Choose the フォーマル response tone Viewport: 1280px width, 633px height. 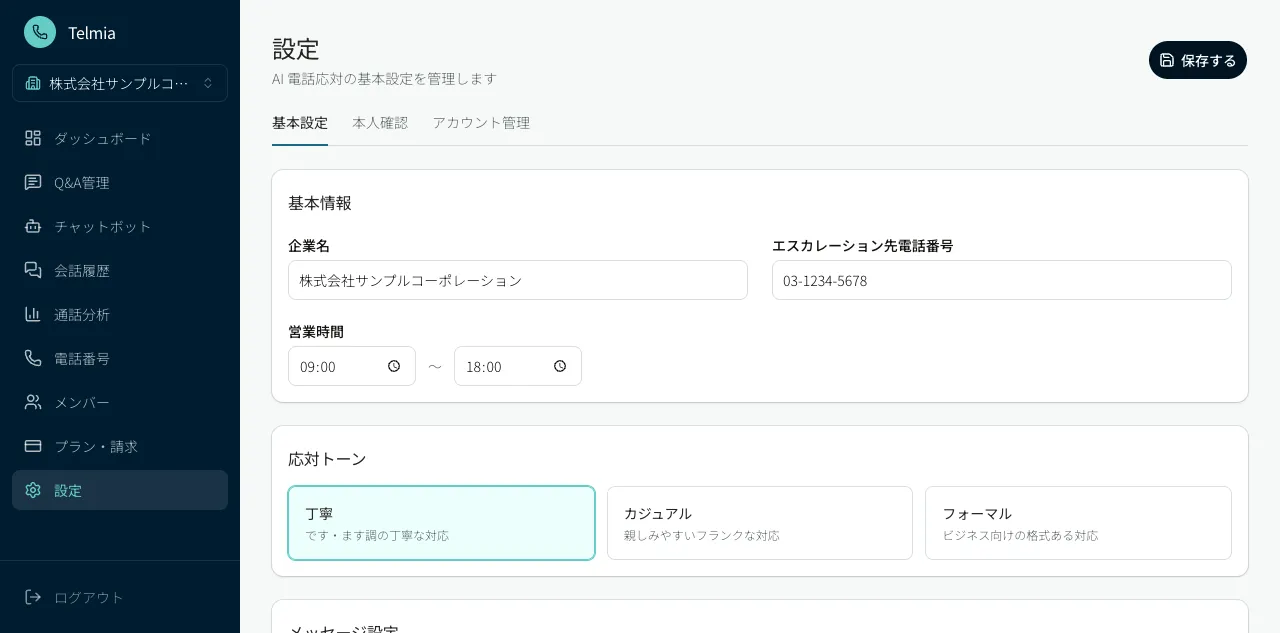(1078, 522)
